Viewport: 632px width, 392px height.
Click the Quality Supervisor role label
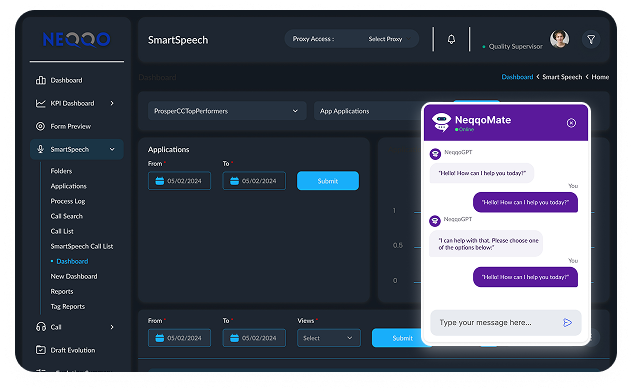516,46
